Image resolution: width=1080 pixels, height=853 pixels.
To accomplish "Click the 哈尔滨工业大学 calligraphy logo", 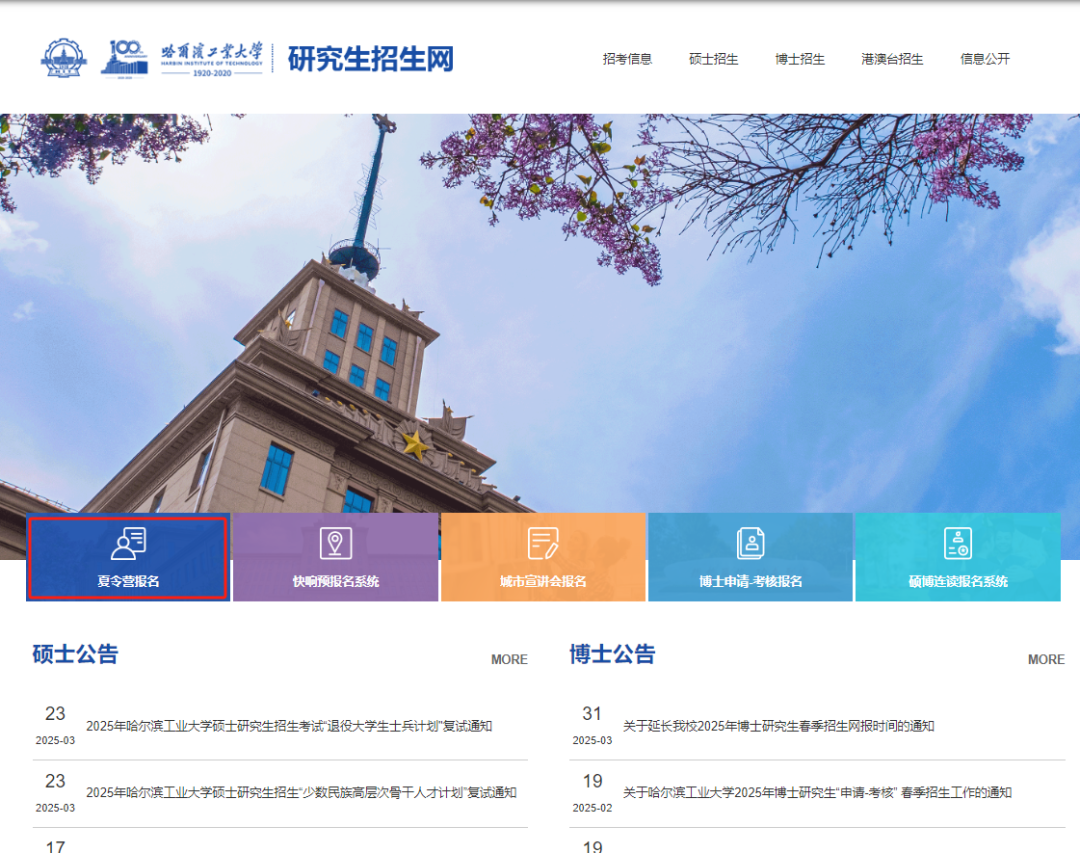I will click(x=211, y=59).
